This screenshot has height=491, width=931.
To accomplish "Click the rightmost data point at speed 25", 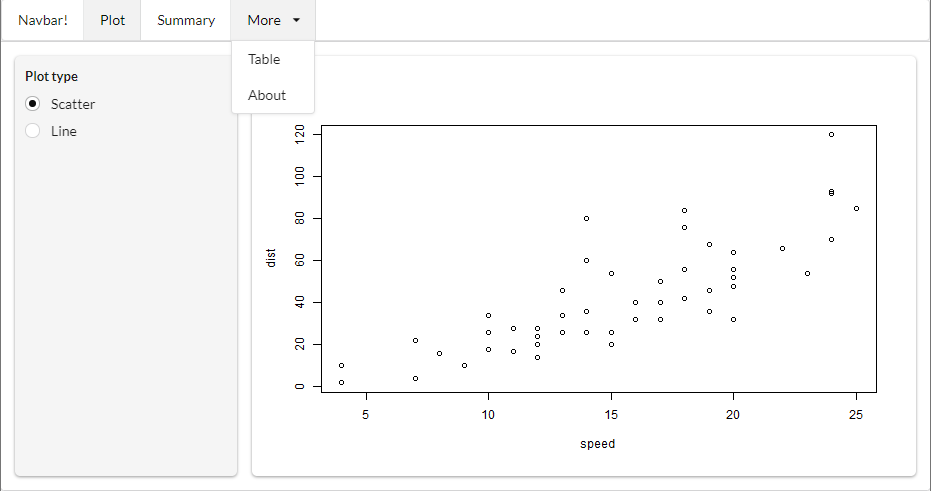I will (856, 208).
